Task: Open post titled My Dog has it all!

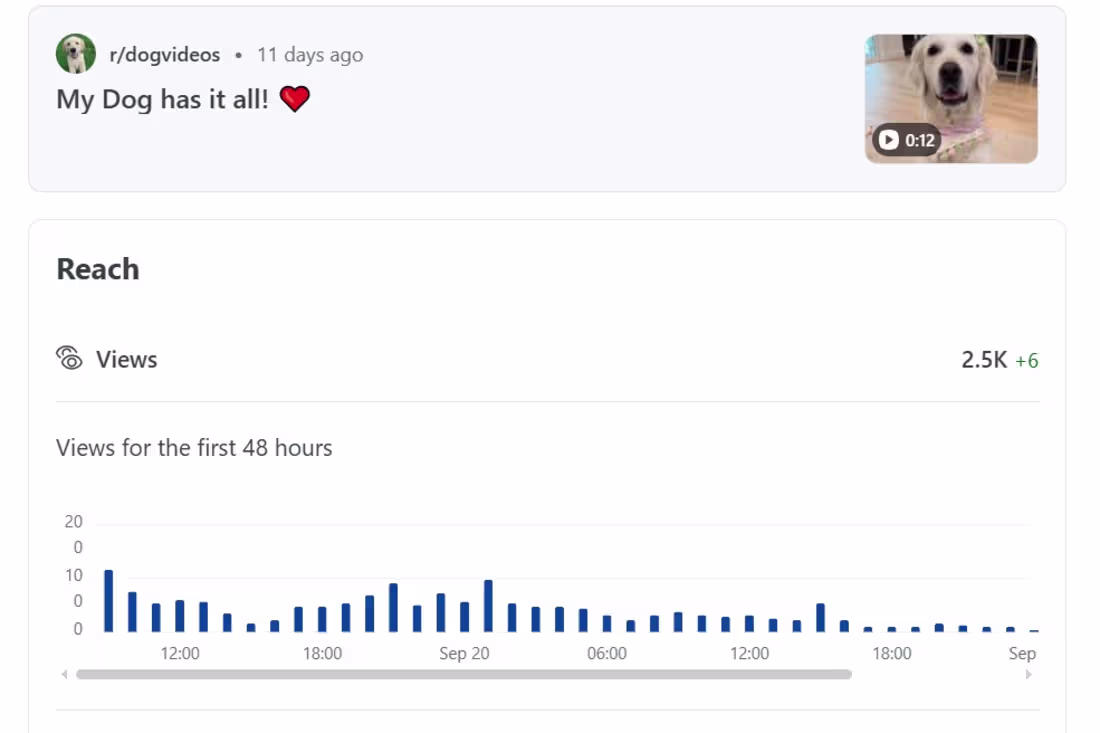Action: (162, 99)
